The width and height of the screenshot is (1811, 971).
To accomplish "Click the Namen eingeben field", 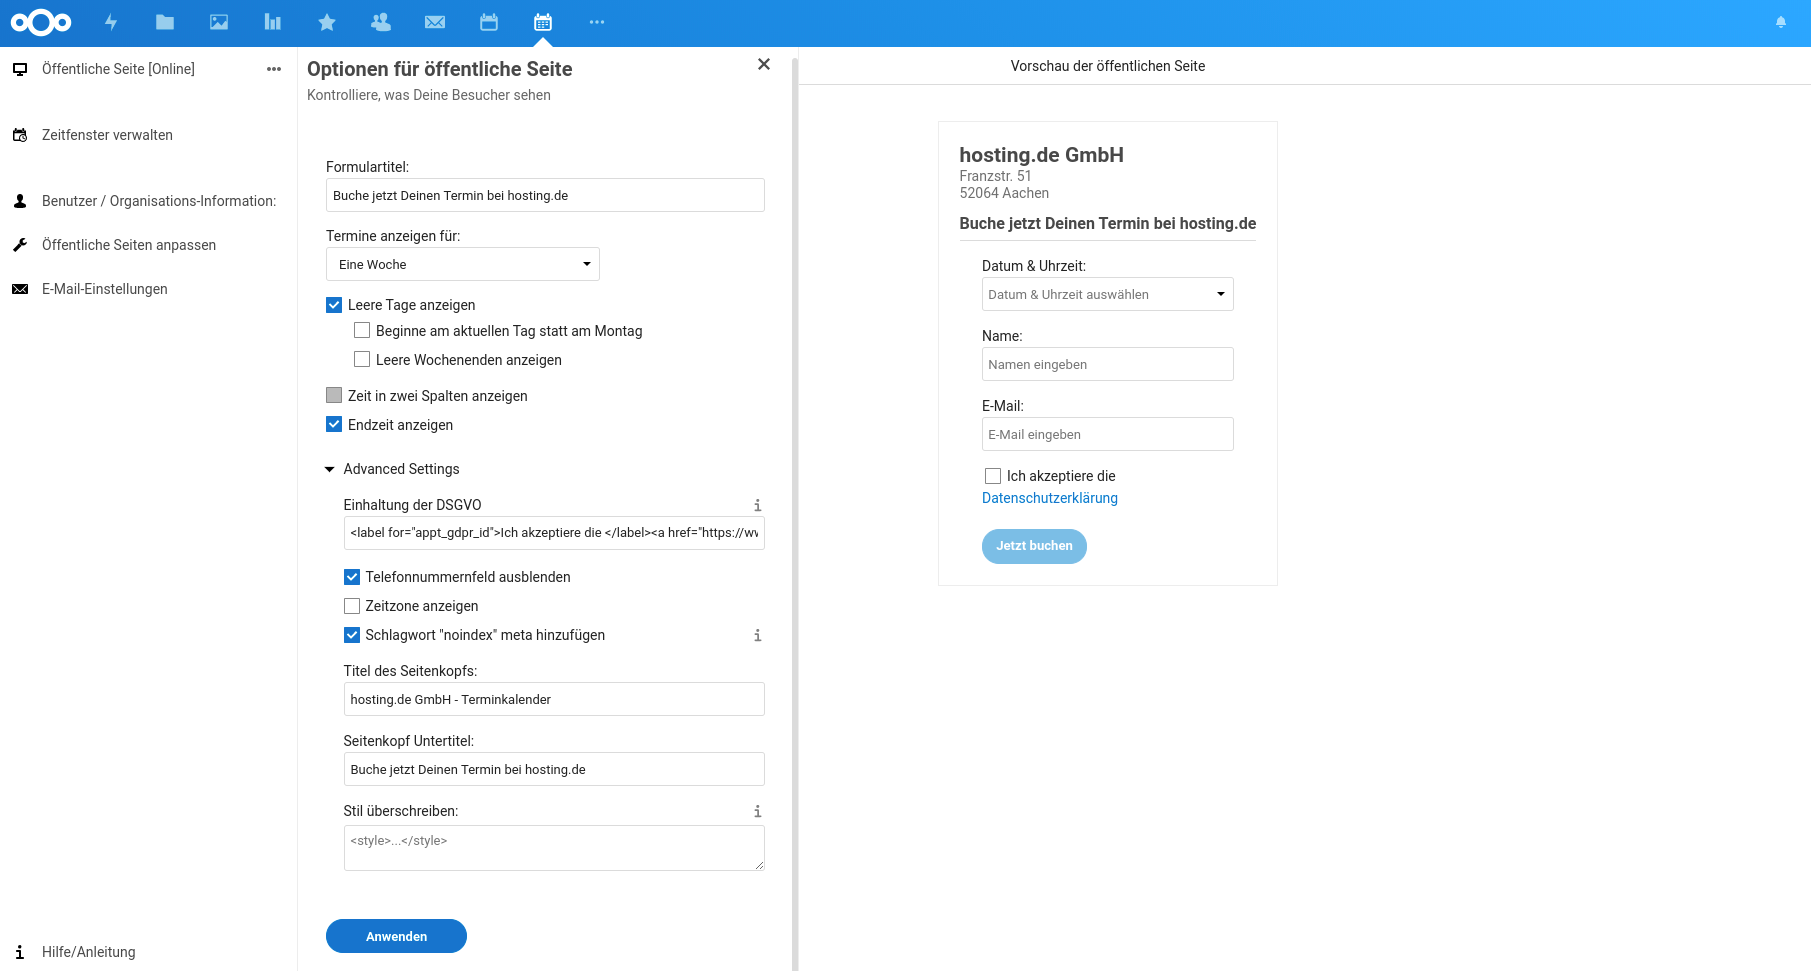I will pyautogui.click(x=1108, y=364).
